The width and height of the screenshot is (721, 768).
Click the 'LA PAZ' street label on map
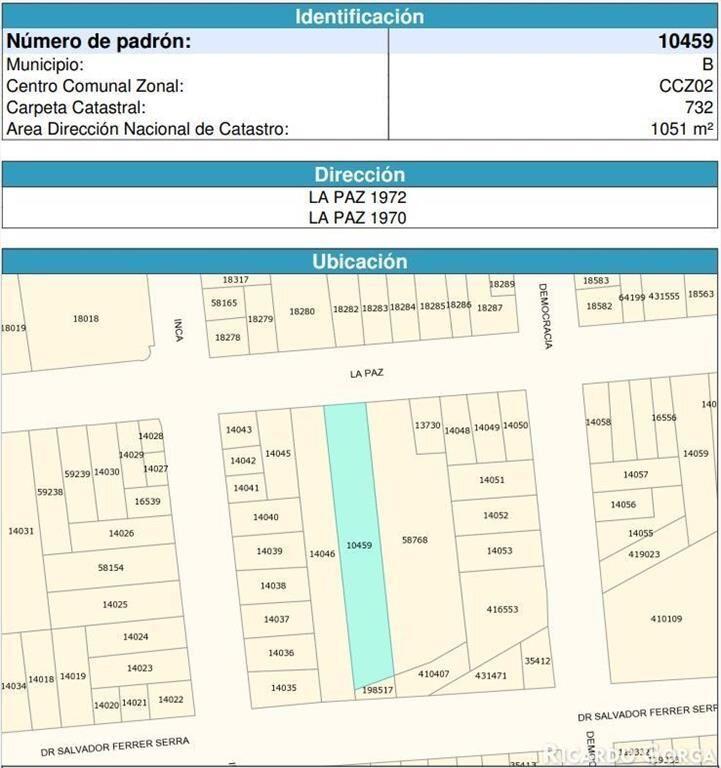pyautogui.click(x=366, y=374)
